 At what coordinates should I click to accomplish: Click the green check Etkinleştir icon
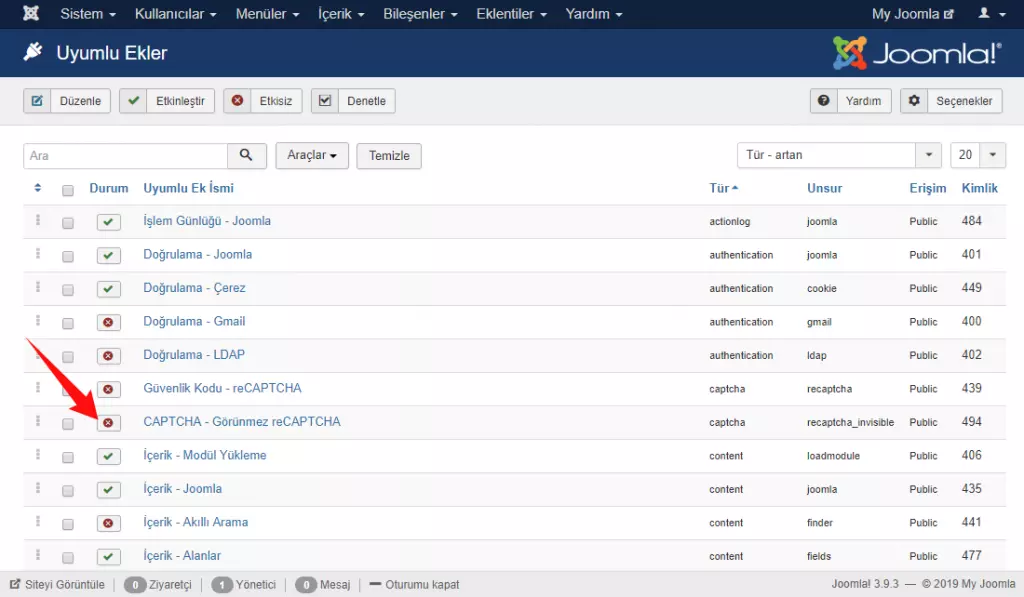(x=133, y=101)
